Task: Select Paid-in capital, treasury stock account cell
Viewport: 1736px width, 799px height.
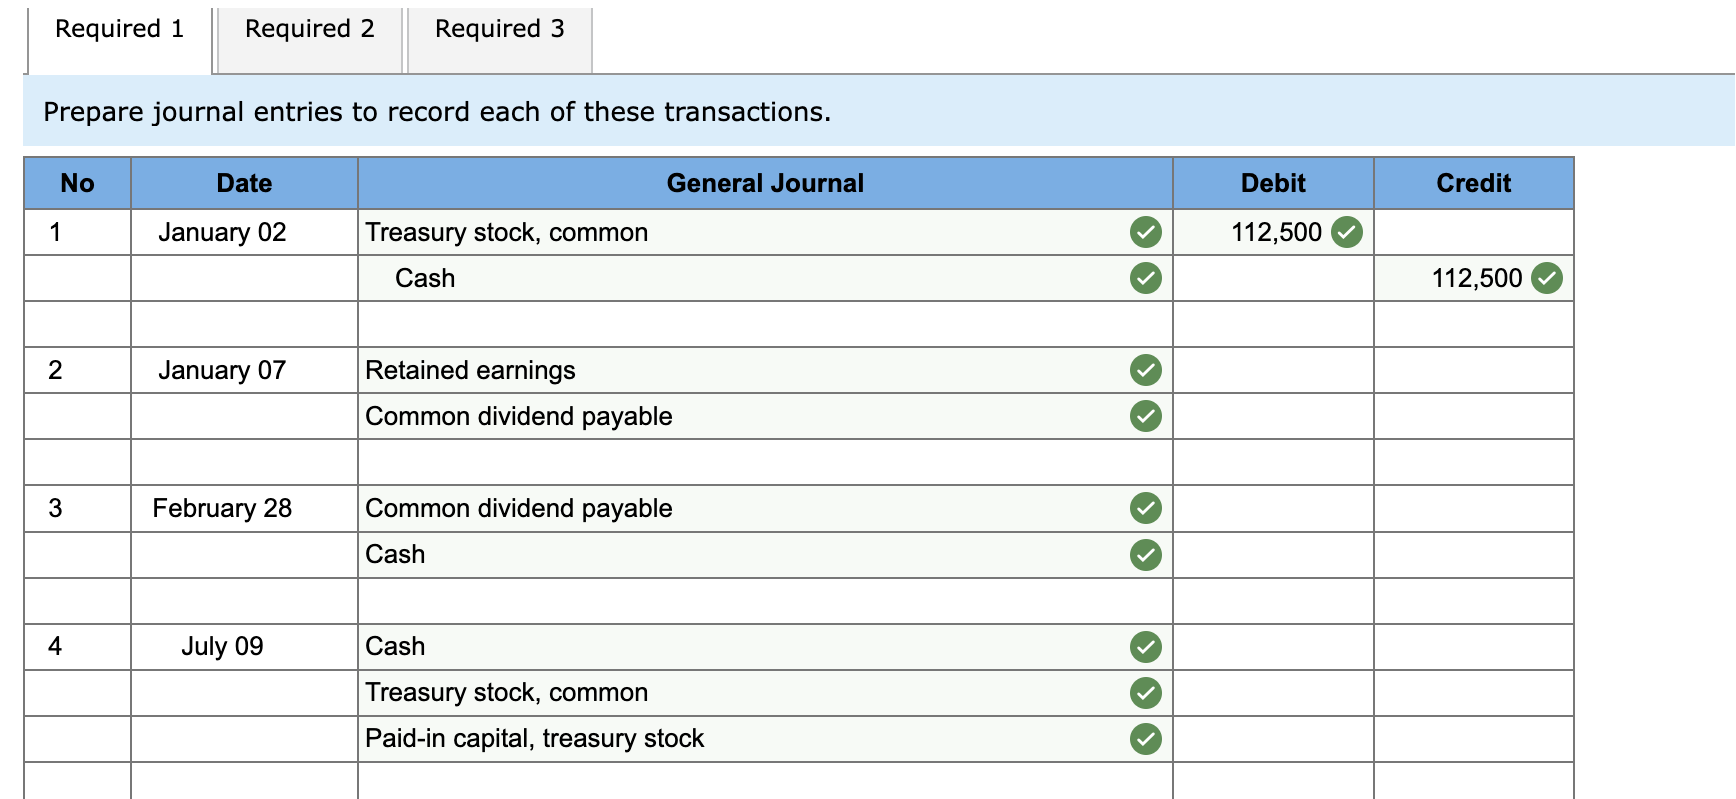Action: [x=765, y=738]
